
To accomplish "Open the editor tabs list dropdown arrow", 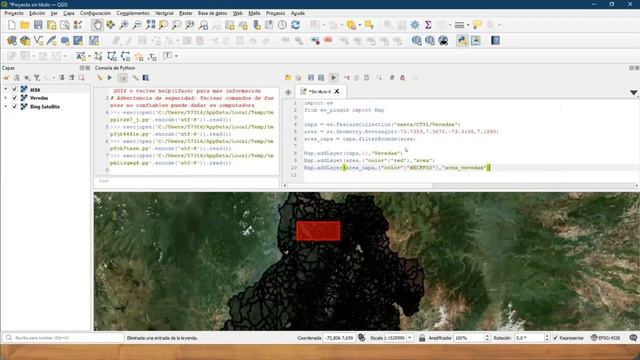I will (x=633, y=93).
